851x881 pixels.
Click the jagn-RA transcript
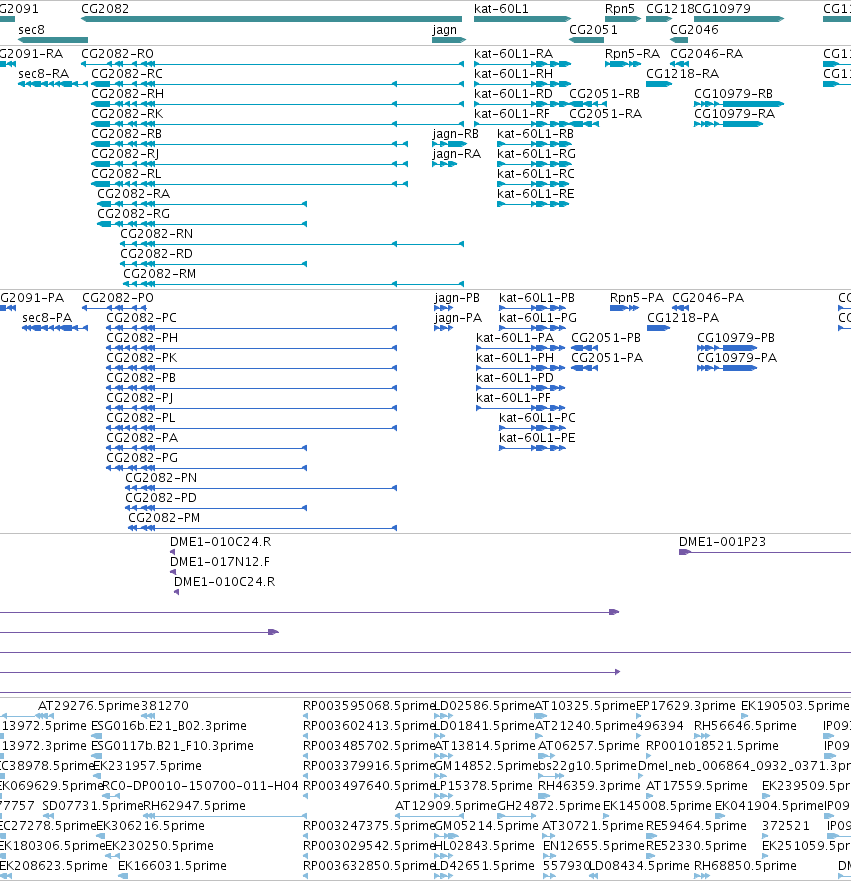(x=444, y=164)
